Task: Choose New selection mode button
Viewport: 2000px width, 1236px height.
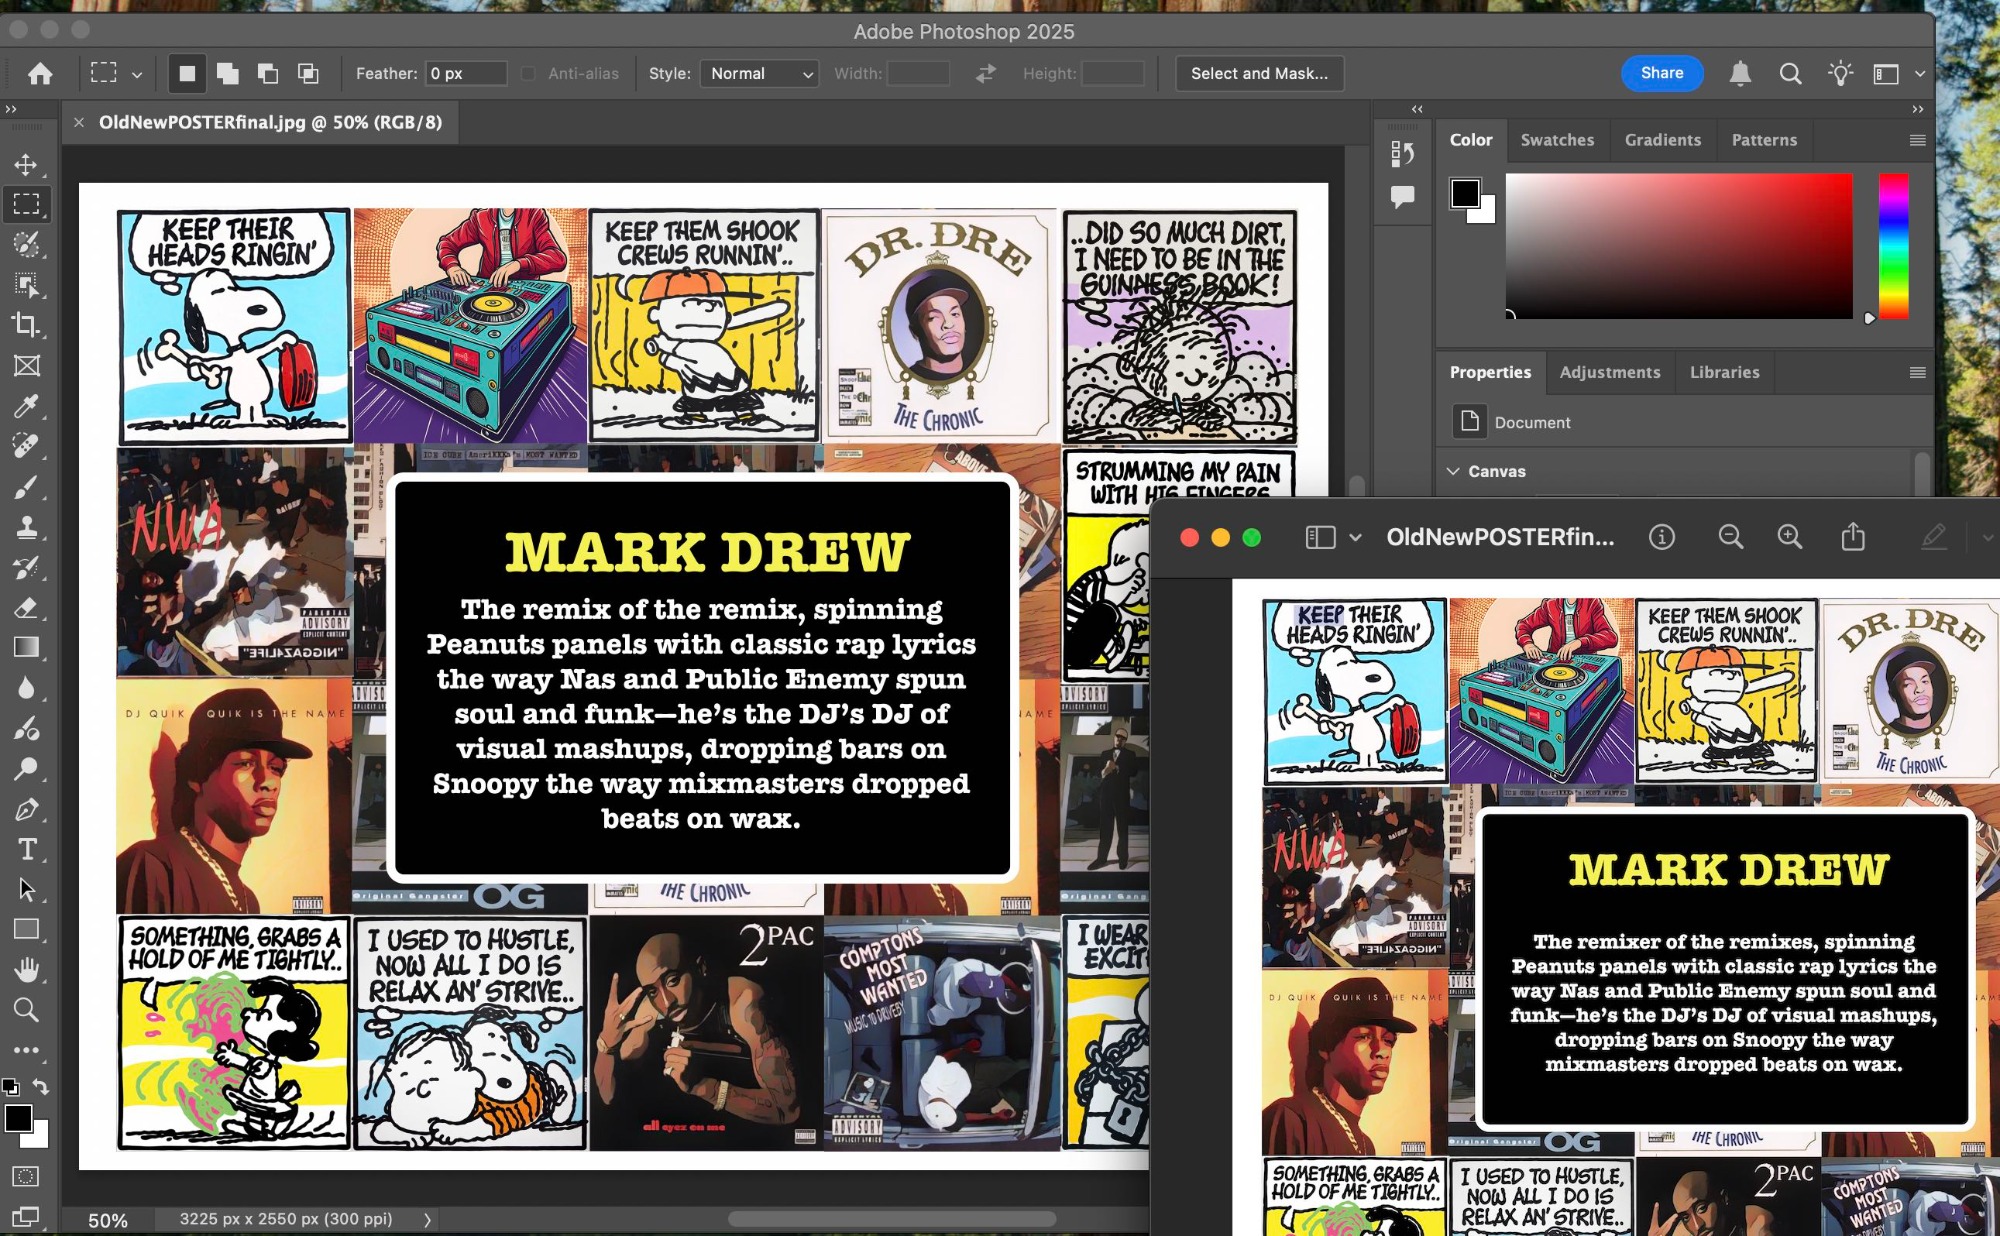Action: point(187,73)
